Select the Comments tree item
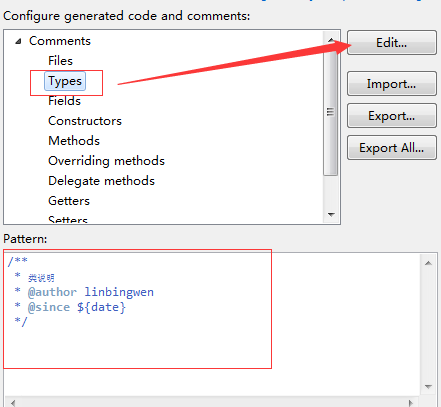Image resolution: width=441 pixels, height=407 pixels. [x=60, y=41]
